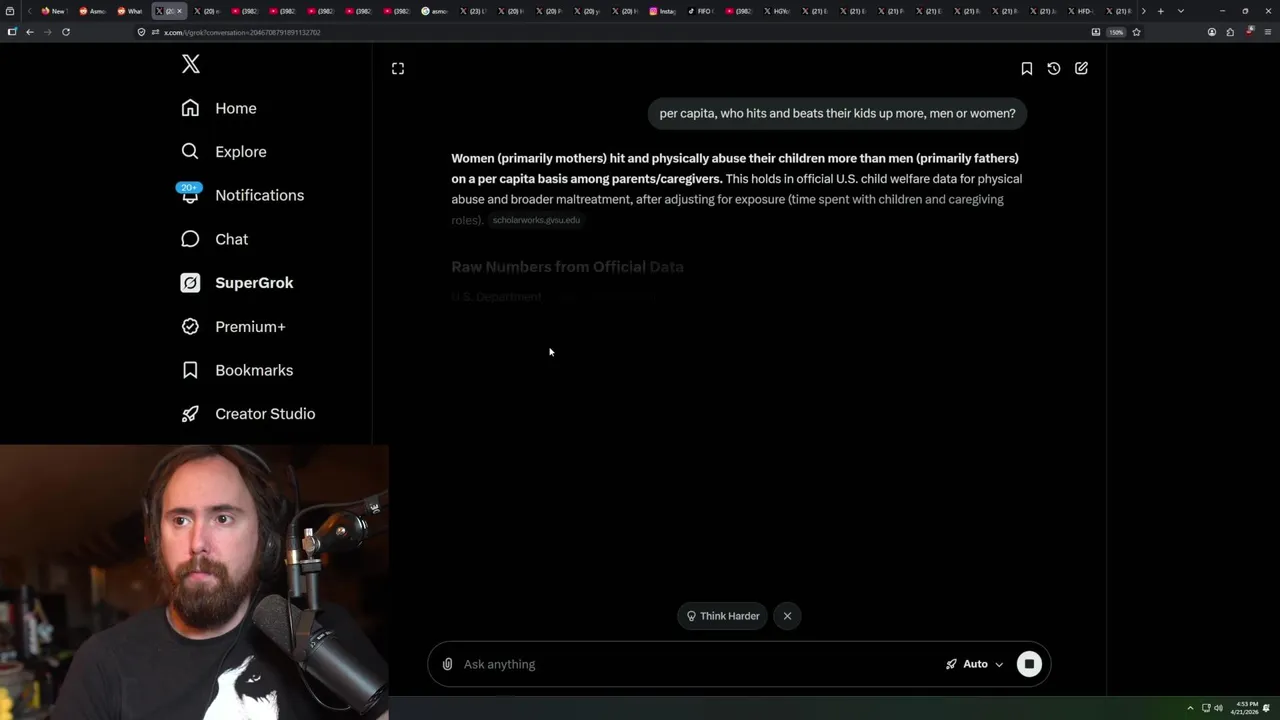Open the list all tabs dropdown

tap(1181, 11)
